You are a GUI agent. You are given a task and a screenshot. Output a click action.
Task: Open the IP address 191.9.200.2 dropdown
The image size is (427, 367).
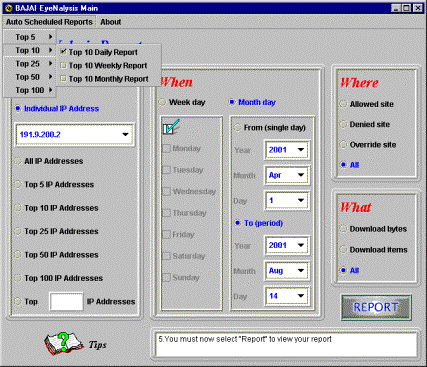tap(75, 135)
